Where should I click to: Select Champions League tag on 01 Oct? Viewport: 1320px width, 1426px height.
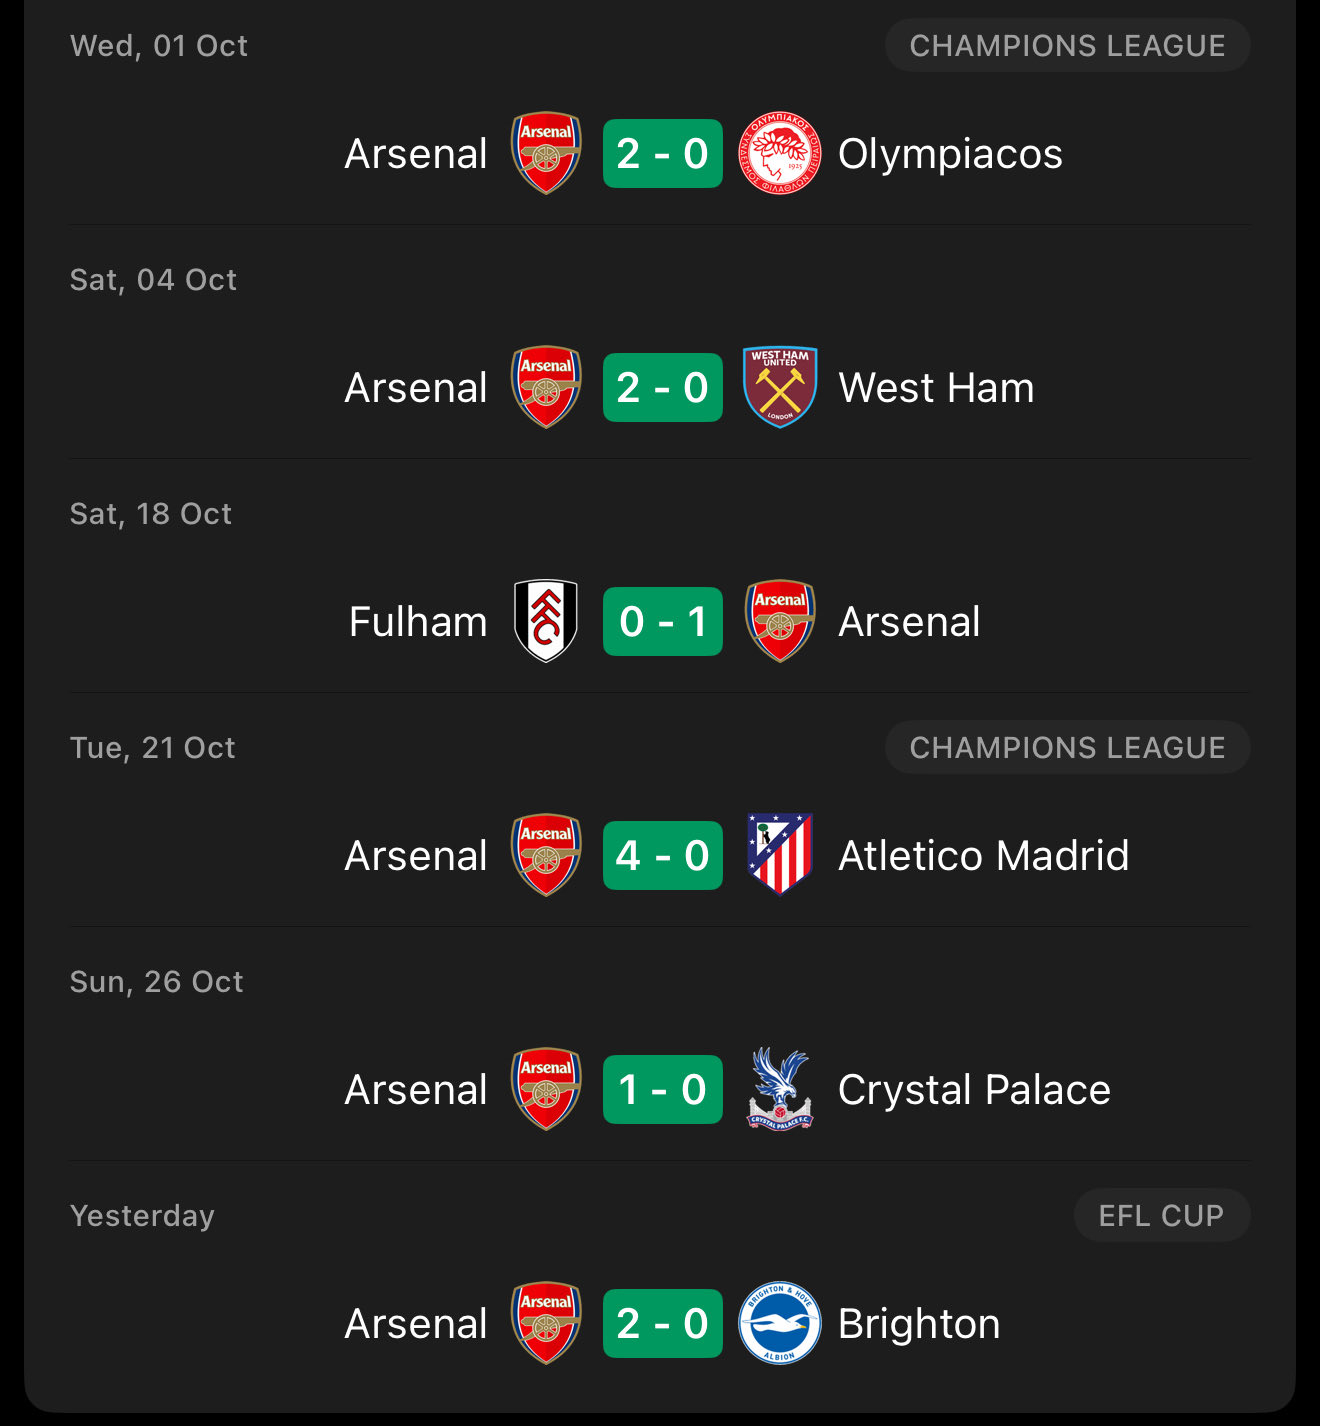[x=1067, y=46]
